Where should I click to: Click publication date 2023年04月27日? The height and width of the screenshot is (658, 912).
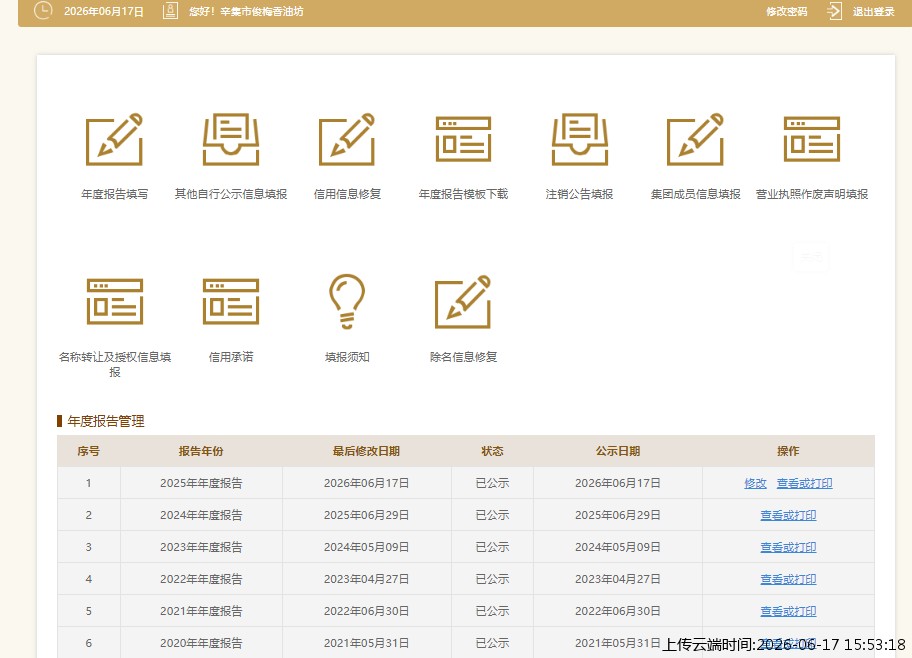tap(618, 579)
